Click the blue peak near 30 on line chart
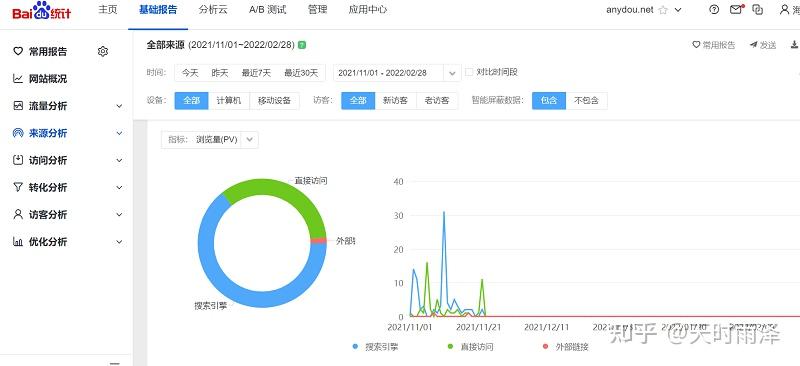Viewport: 800px width, 366px height. pyautogui.click(x=444, y=212)
